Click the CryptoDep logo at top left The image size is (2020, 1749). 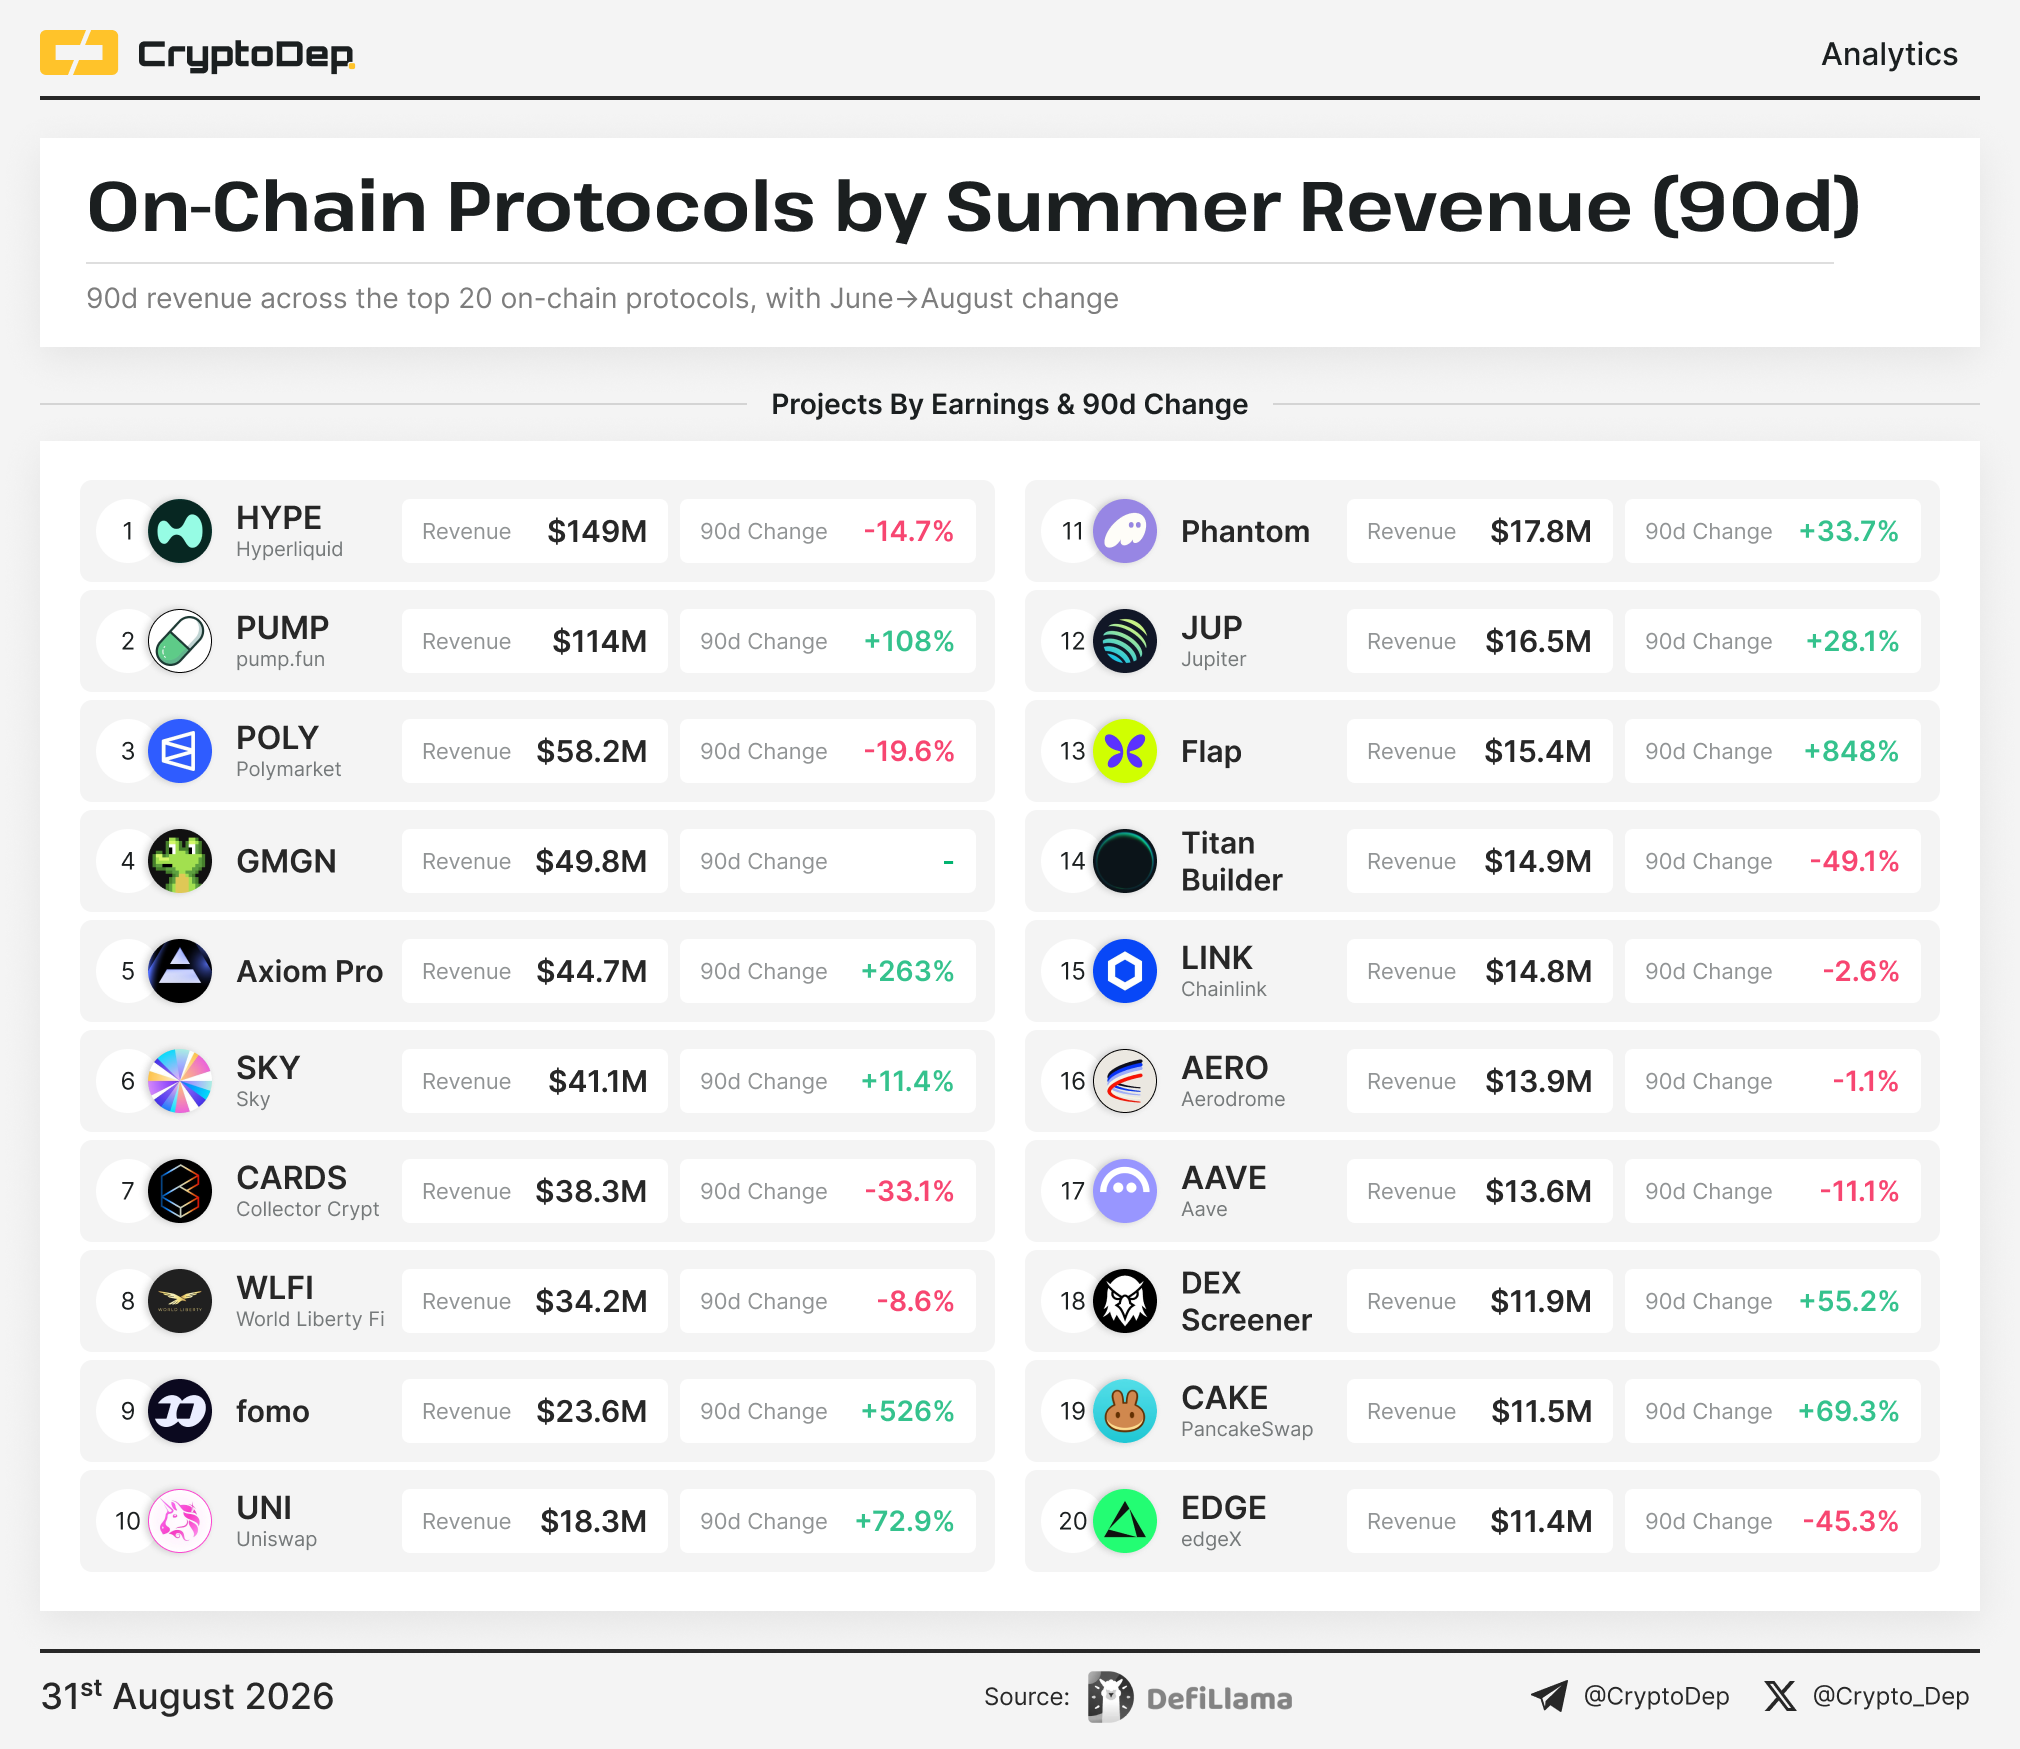(x=197, y=53)
